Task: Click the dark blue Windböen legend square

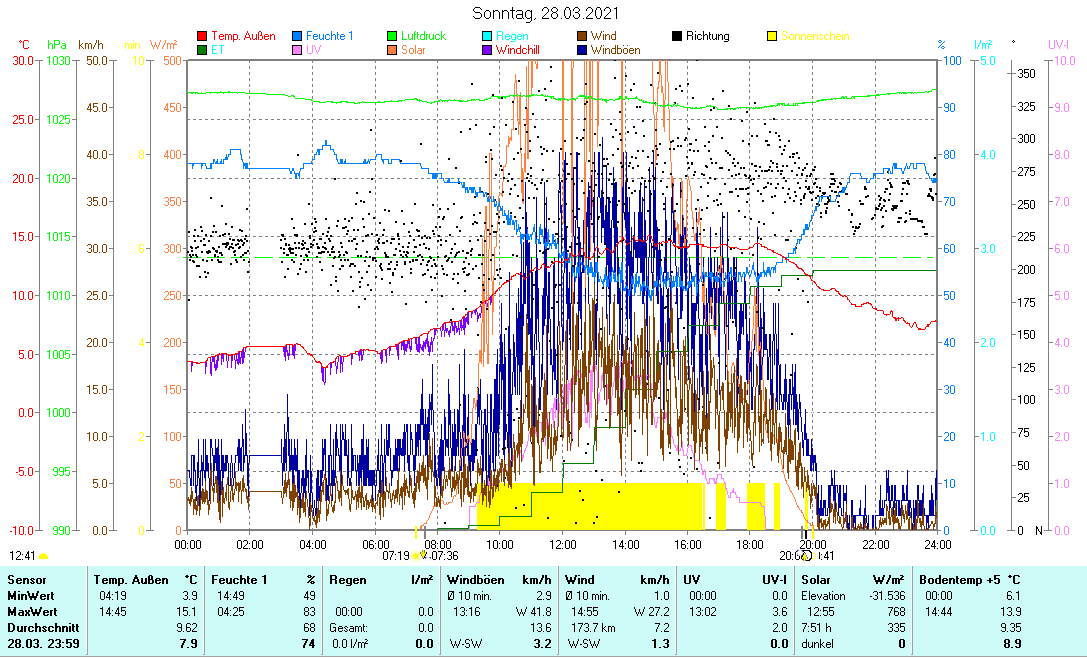Action: point(582,49)
